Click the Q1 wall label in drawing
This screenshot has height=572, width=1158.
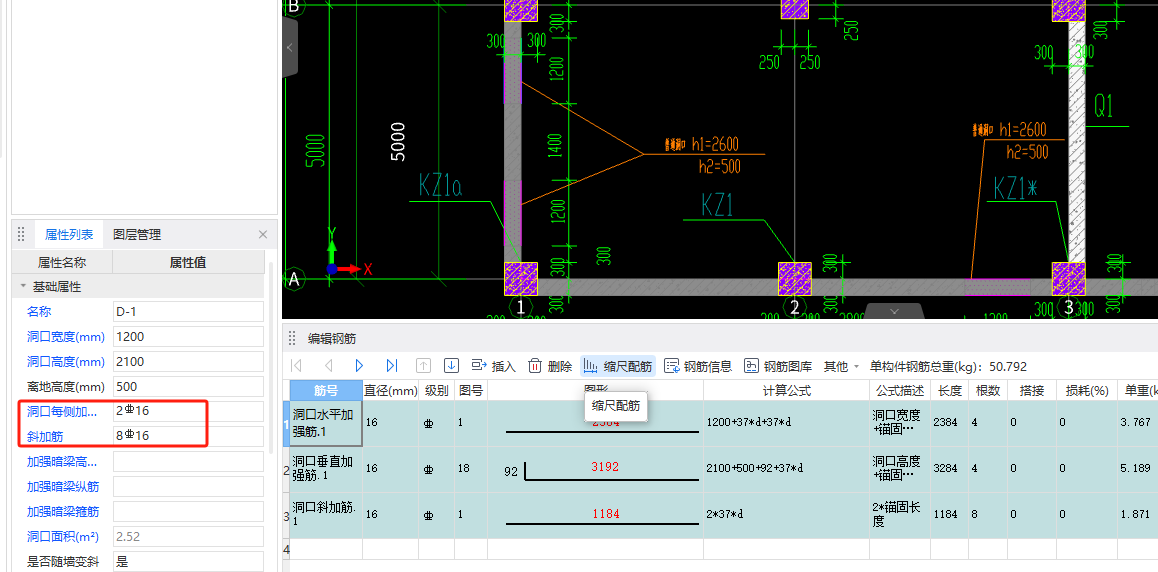1103,106
